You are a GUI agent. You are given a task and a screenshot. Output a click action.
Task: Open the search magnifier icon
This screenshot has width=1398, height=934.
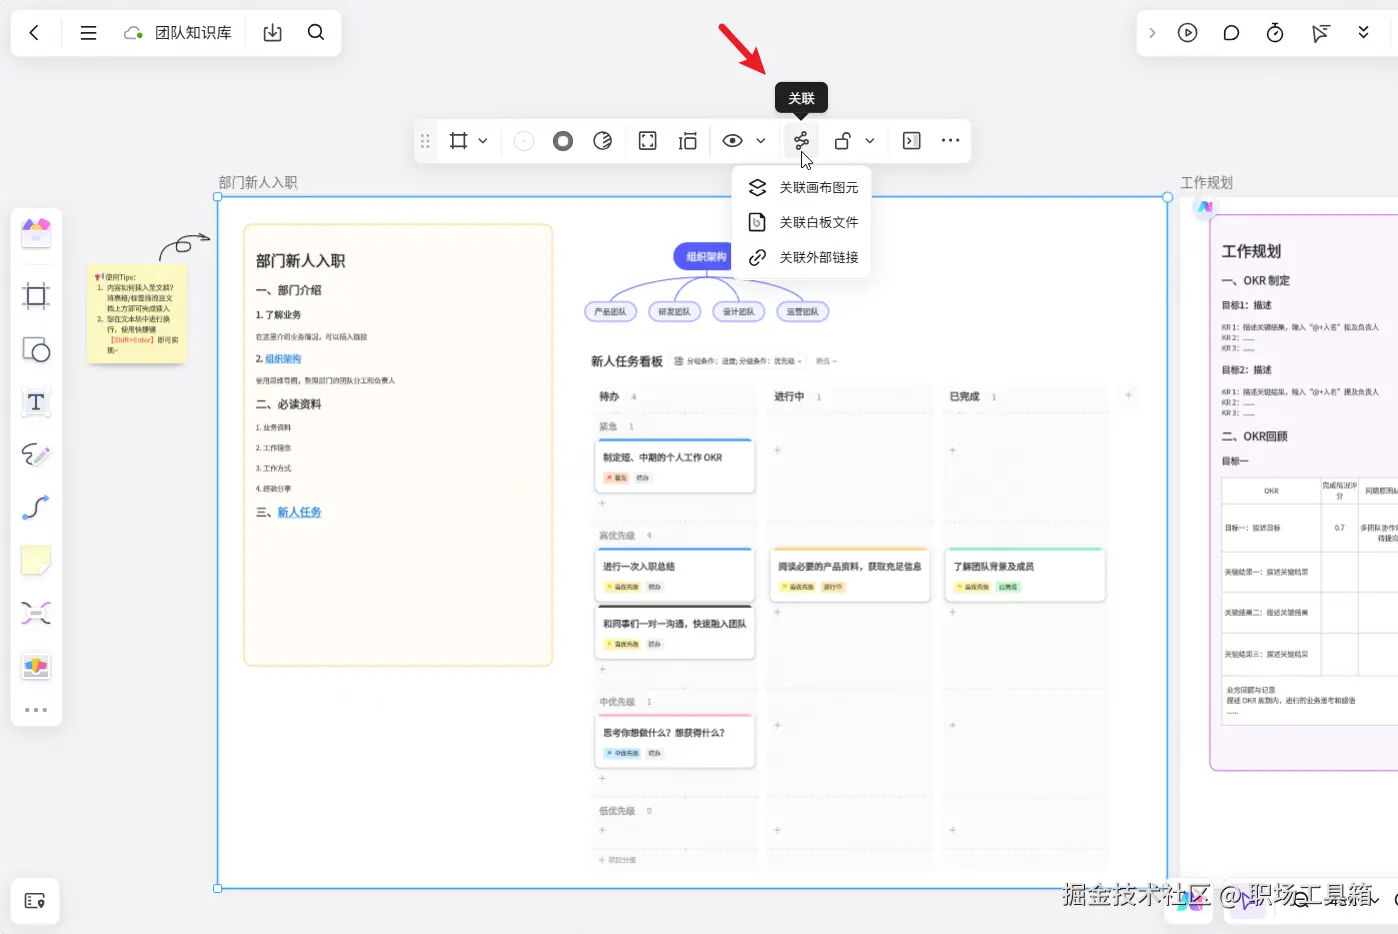tap(316, 32)
